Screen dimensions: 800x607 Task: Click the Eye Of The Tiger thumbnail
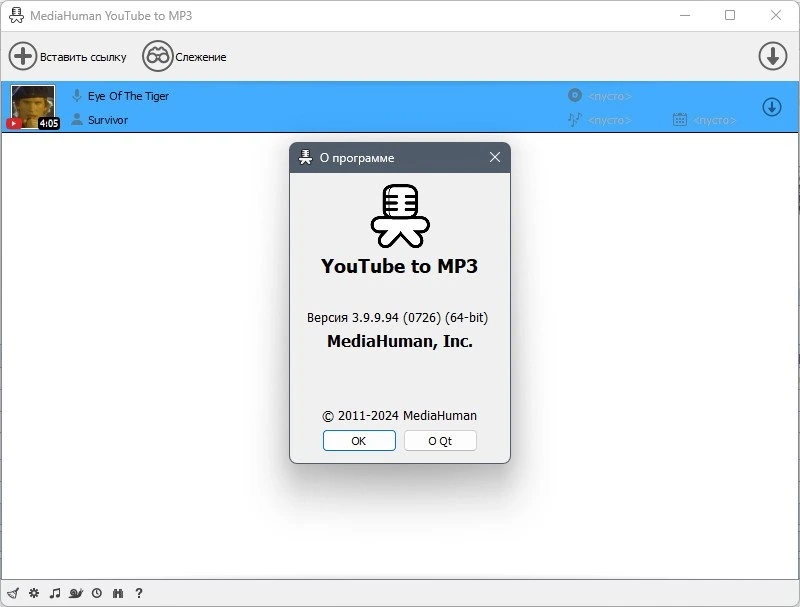point(33,107)
